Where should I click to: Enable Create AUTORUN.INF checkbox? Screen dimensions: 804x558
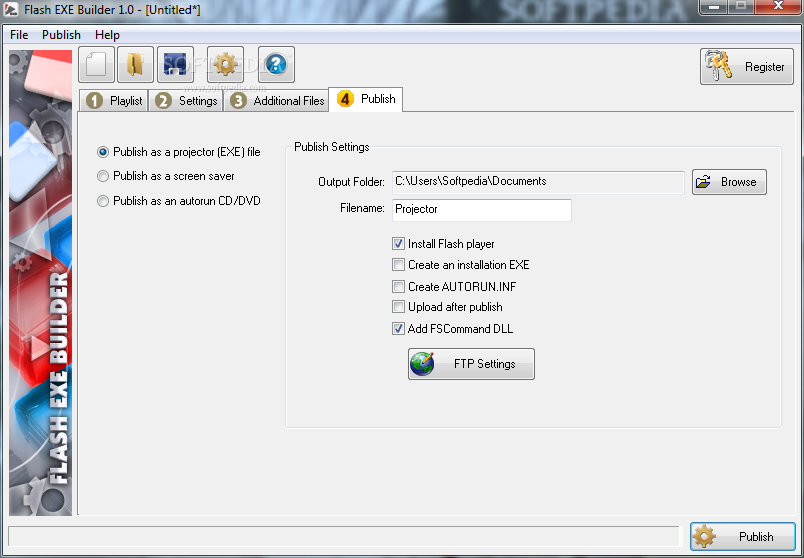coord(398,286)
